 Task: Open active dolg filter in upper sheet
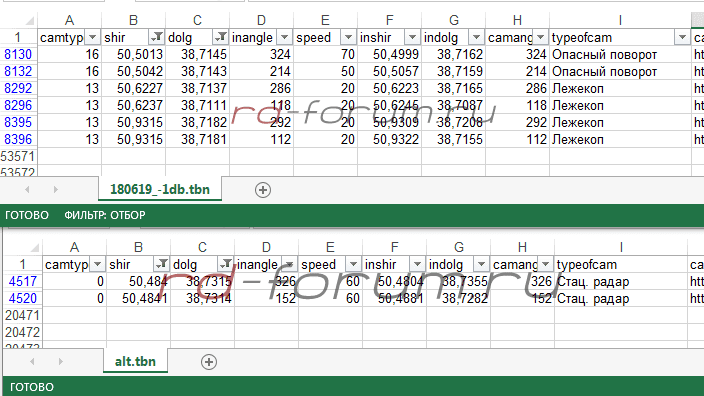pyautogui.click(x=220, y=37)
